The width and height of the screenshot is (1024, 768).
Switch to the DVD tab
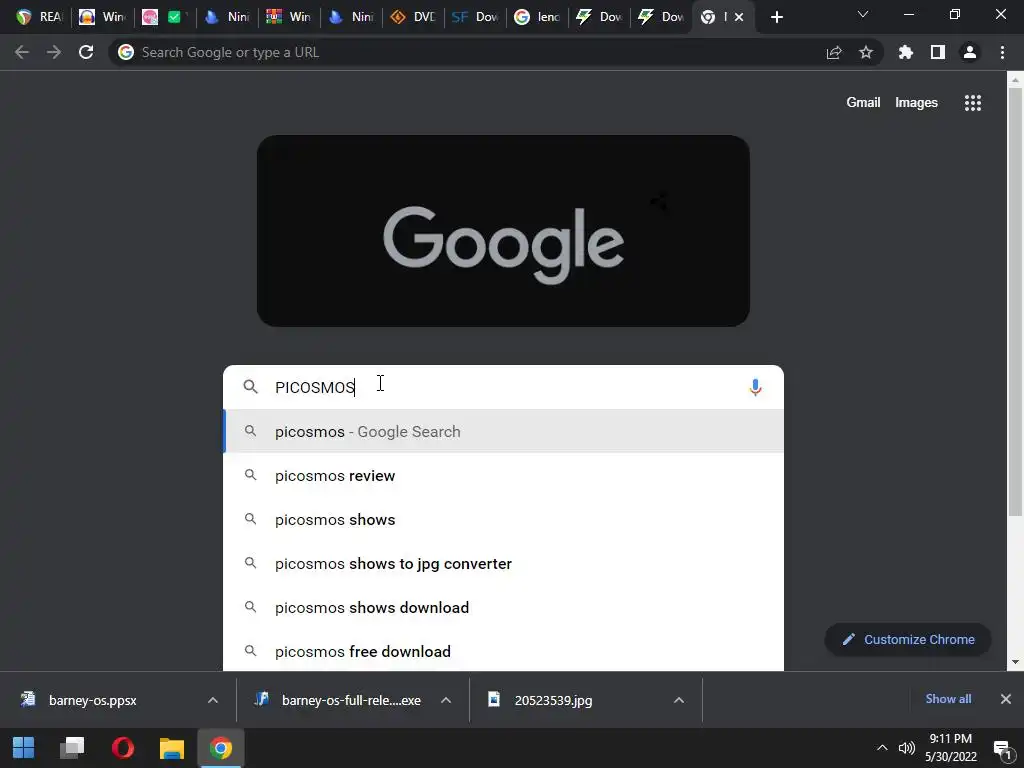413,17
